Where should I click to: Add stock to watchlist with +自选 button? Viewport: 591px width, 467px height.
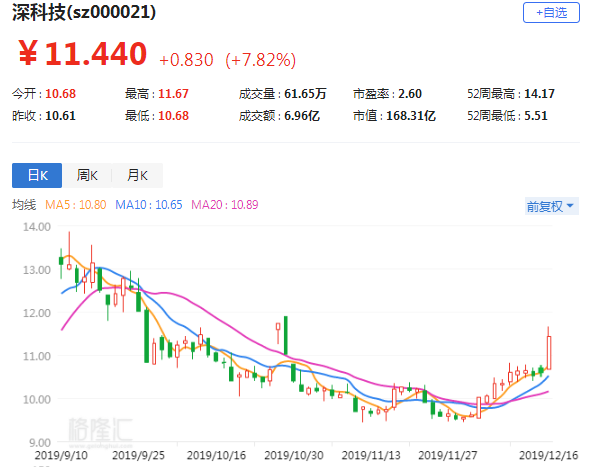[551, 12]
